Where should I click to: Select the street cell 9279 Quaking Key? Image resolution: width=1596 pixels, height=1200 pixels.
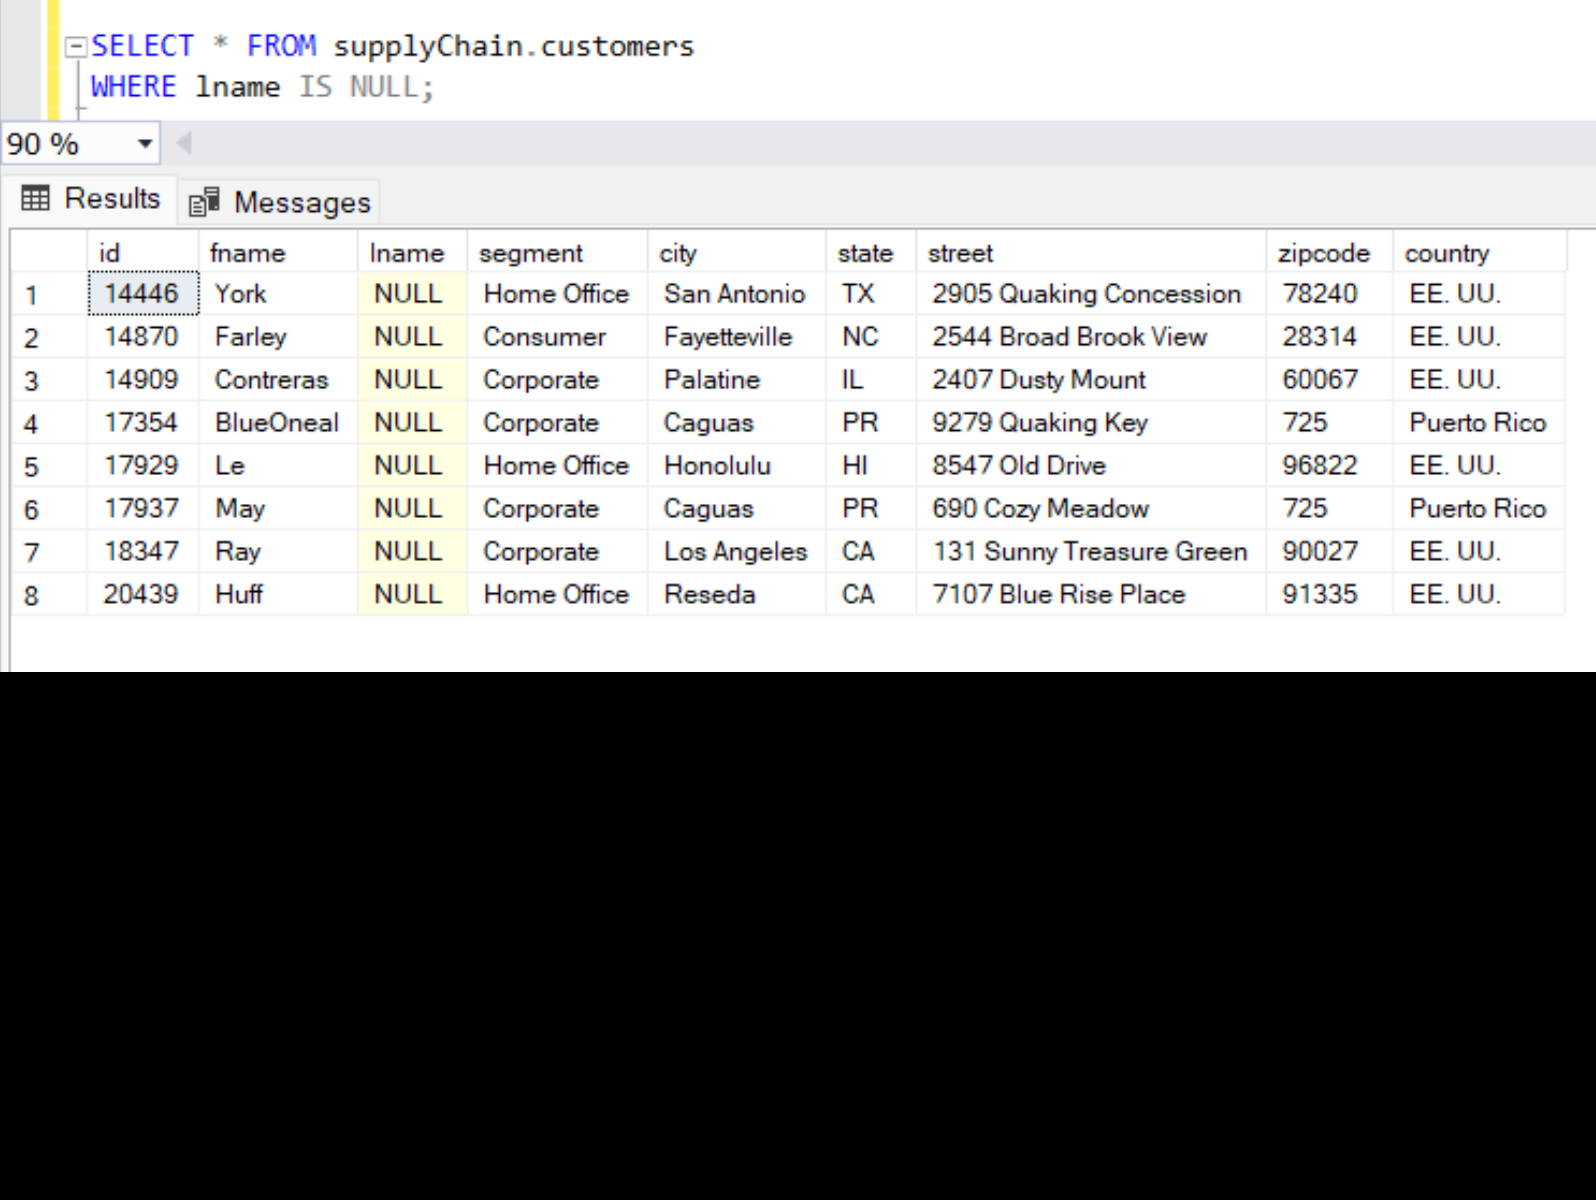1040,423
